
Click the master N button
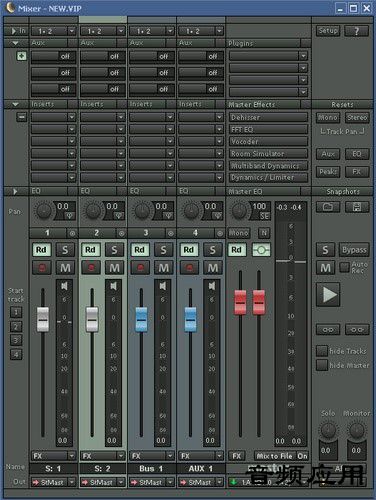click(264, 233)
